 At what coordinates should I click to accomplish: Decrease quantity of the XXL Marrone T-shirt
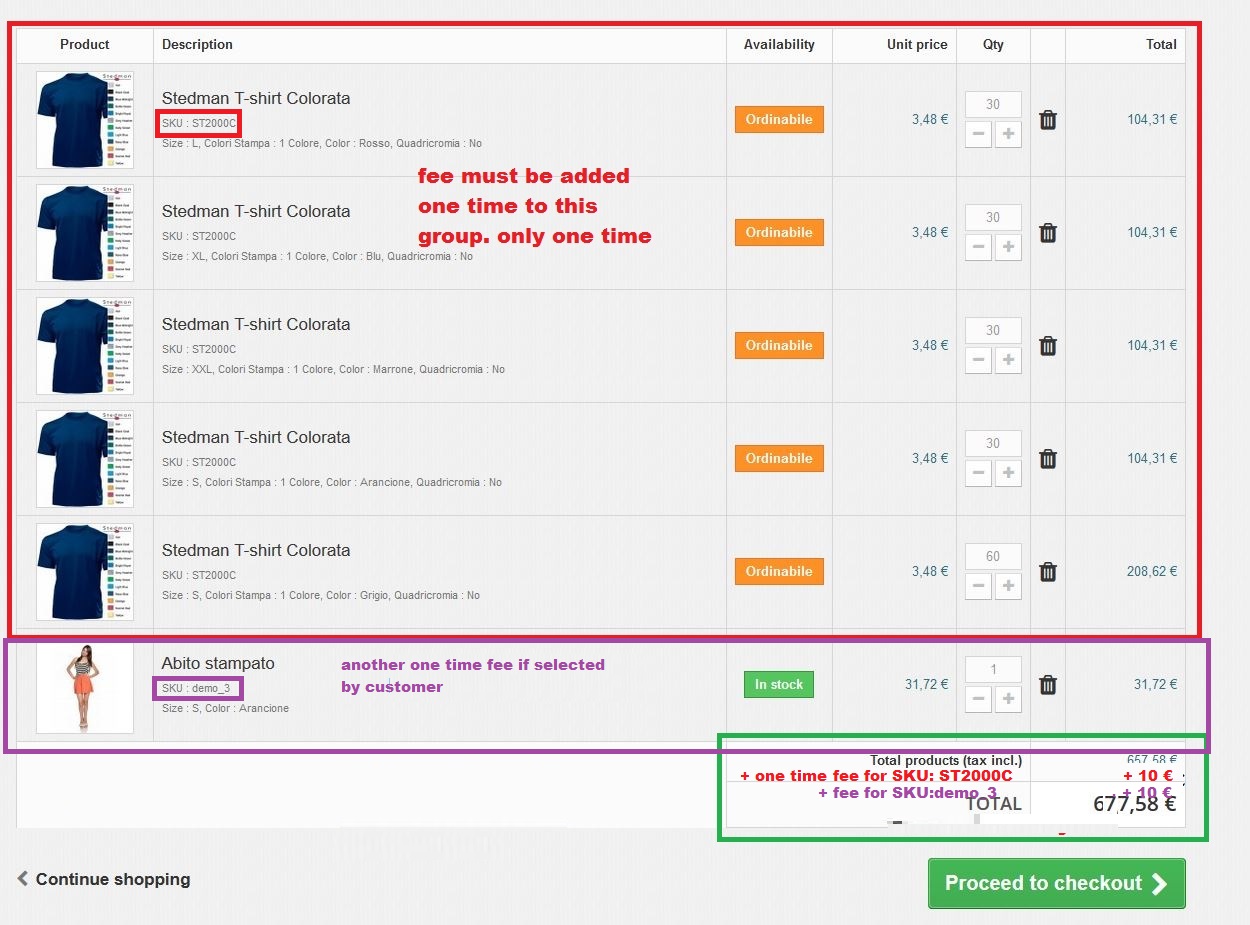pos(979,360)
